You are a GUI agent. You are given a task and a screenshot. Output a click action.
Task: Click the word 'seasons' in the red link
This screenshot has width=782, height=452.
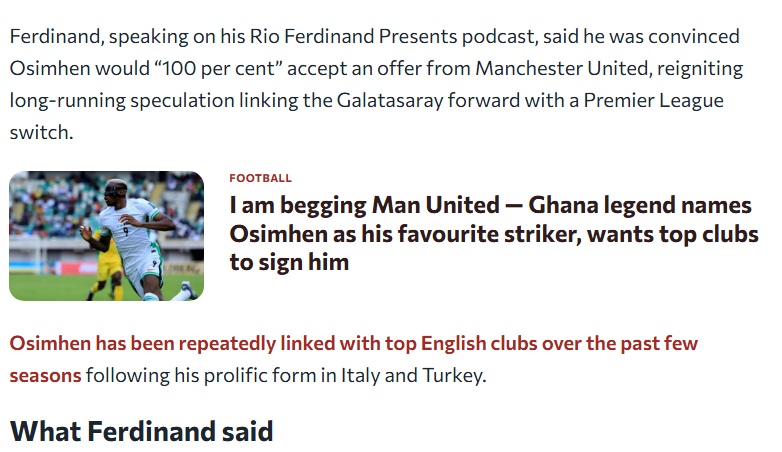45,376
